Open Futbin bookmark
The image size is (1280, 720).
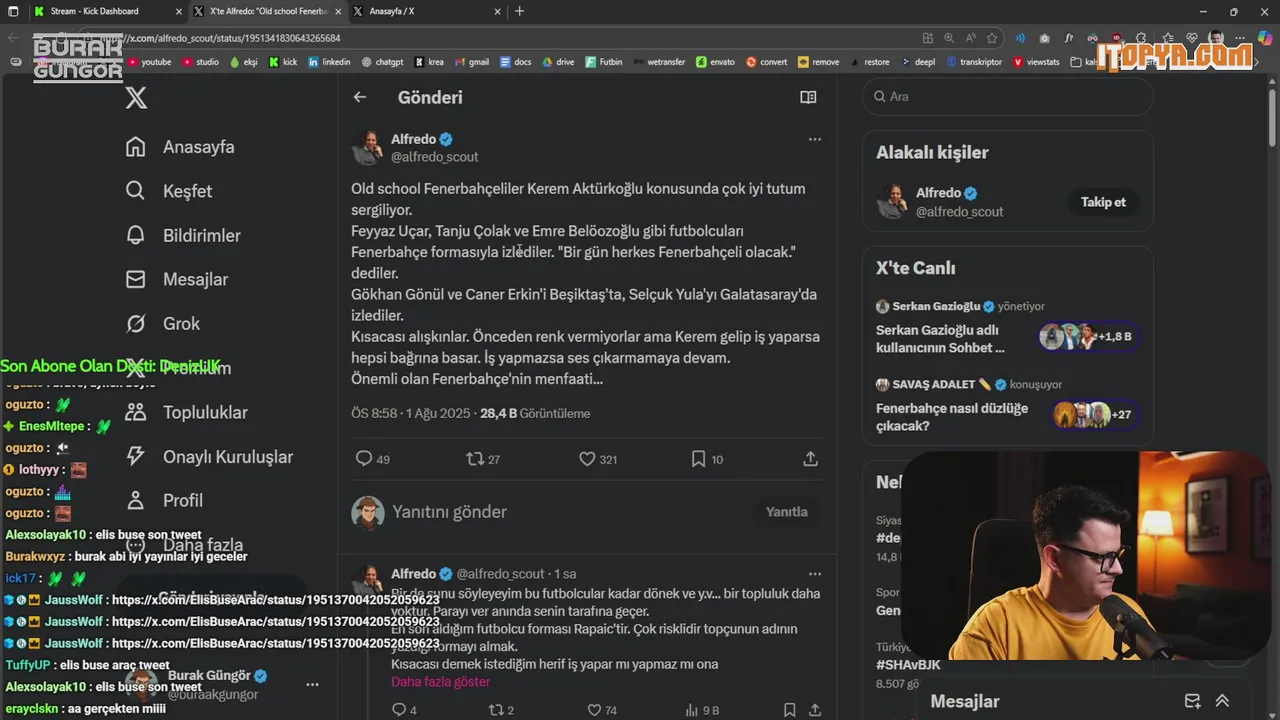(603, 62)
